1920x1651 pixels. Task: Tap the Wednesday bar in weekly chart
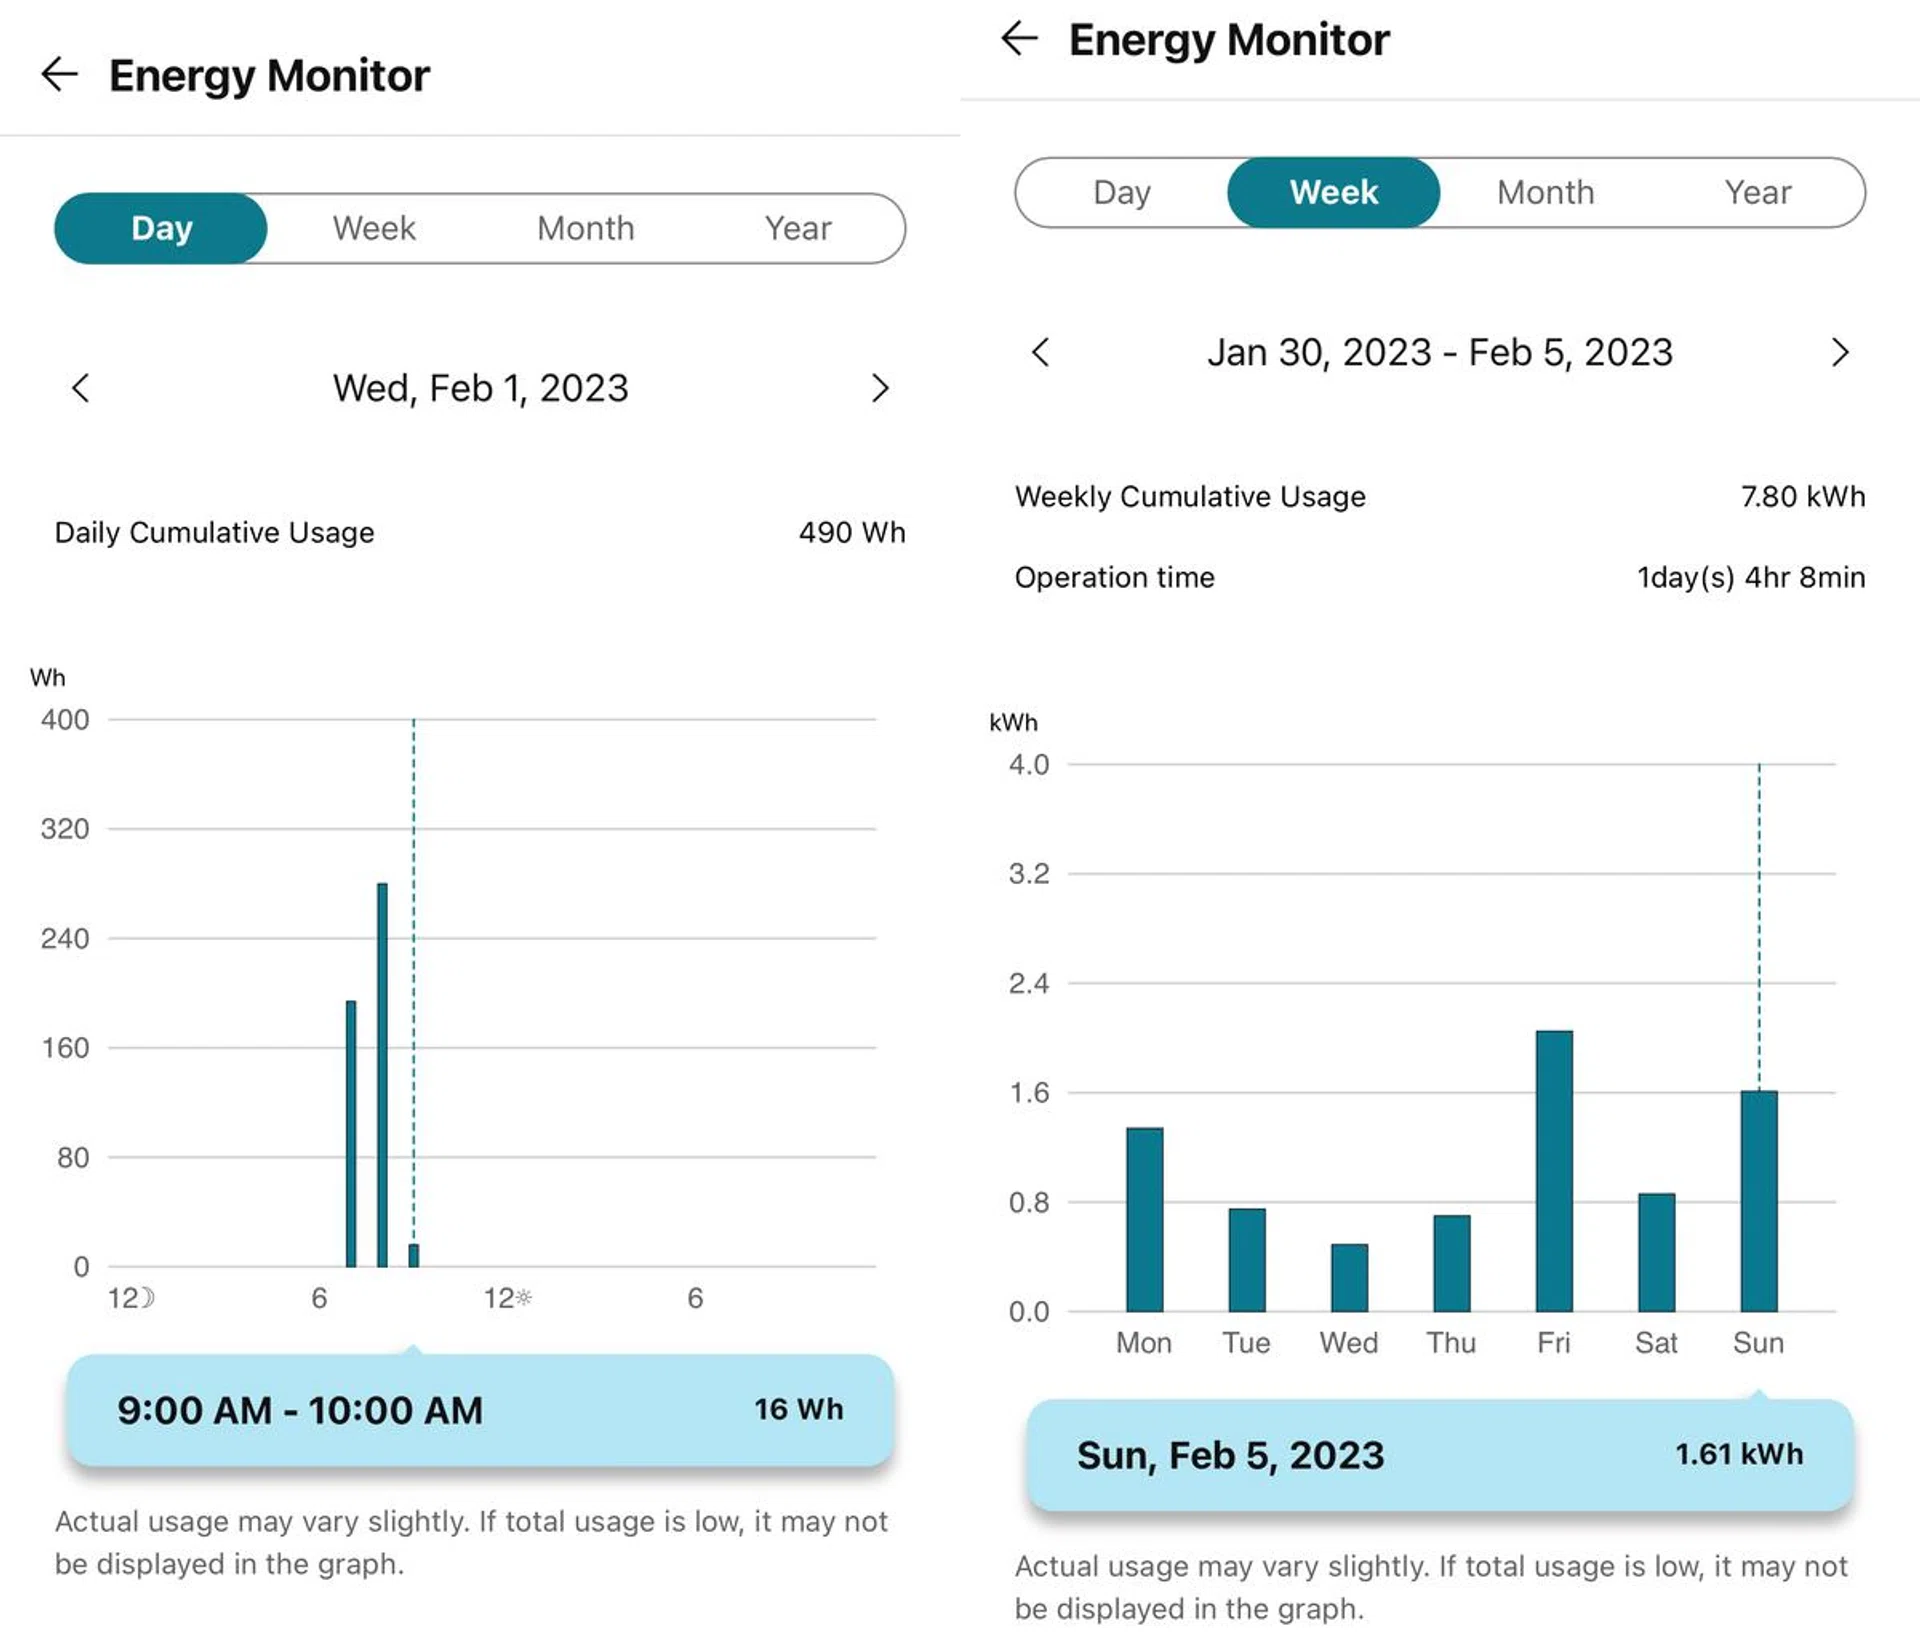1348,1277
